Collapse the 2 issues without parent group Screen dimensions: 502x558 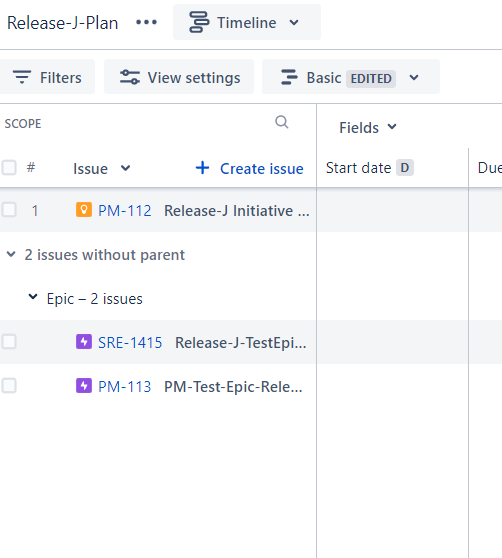tap(11, 254)
